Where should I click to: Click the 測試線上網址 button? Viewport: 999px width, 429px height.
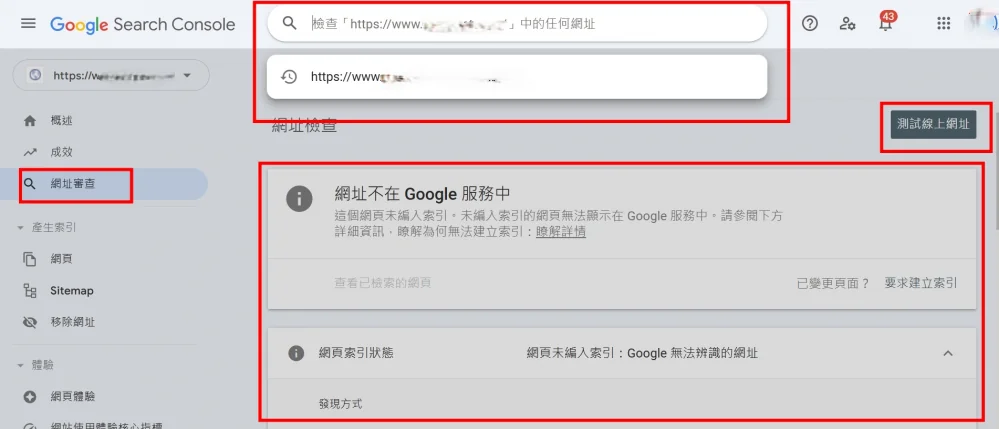click(x=932, y=125)
